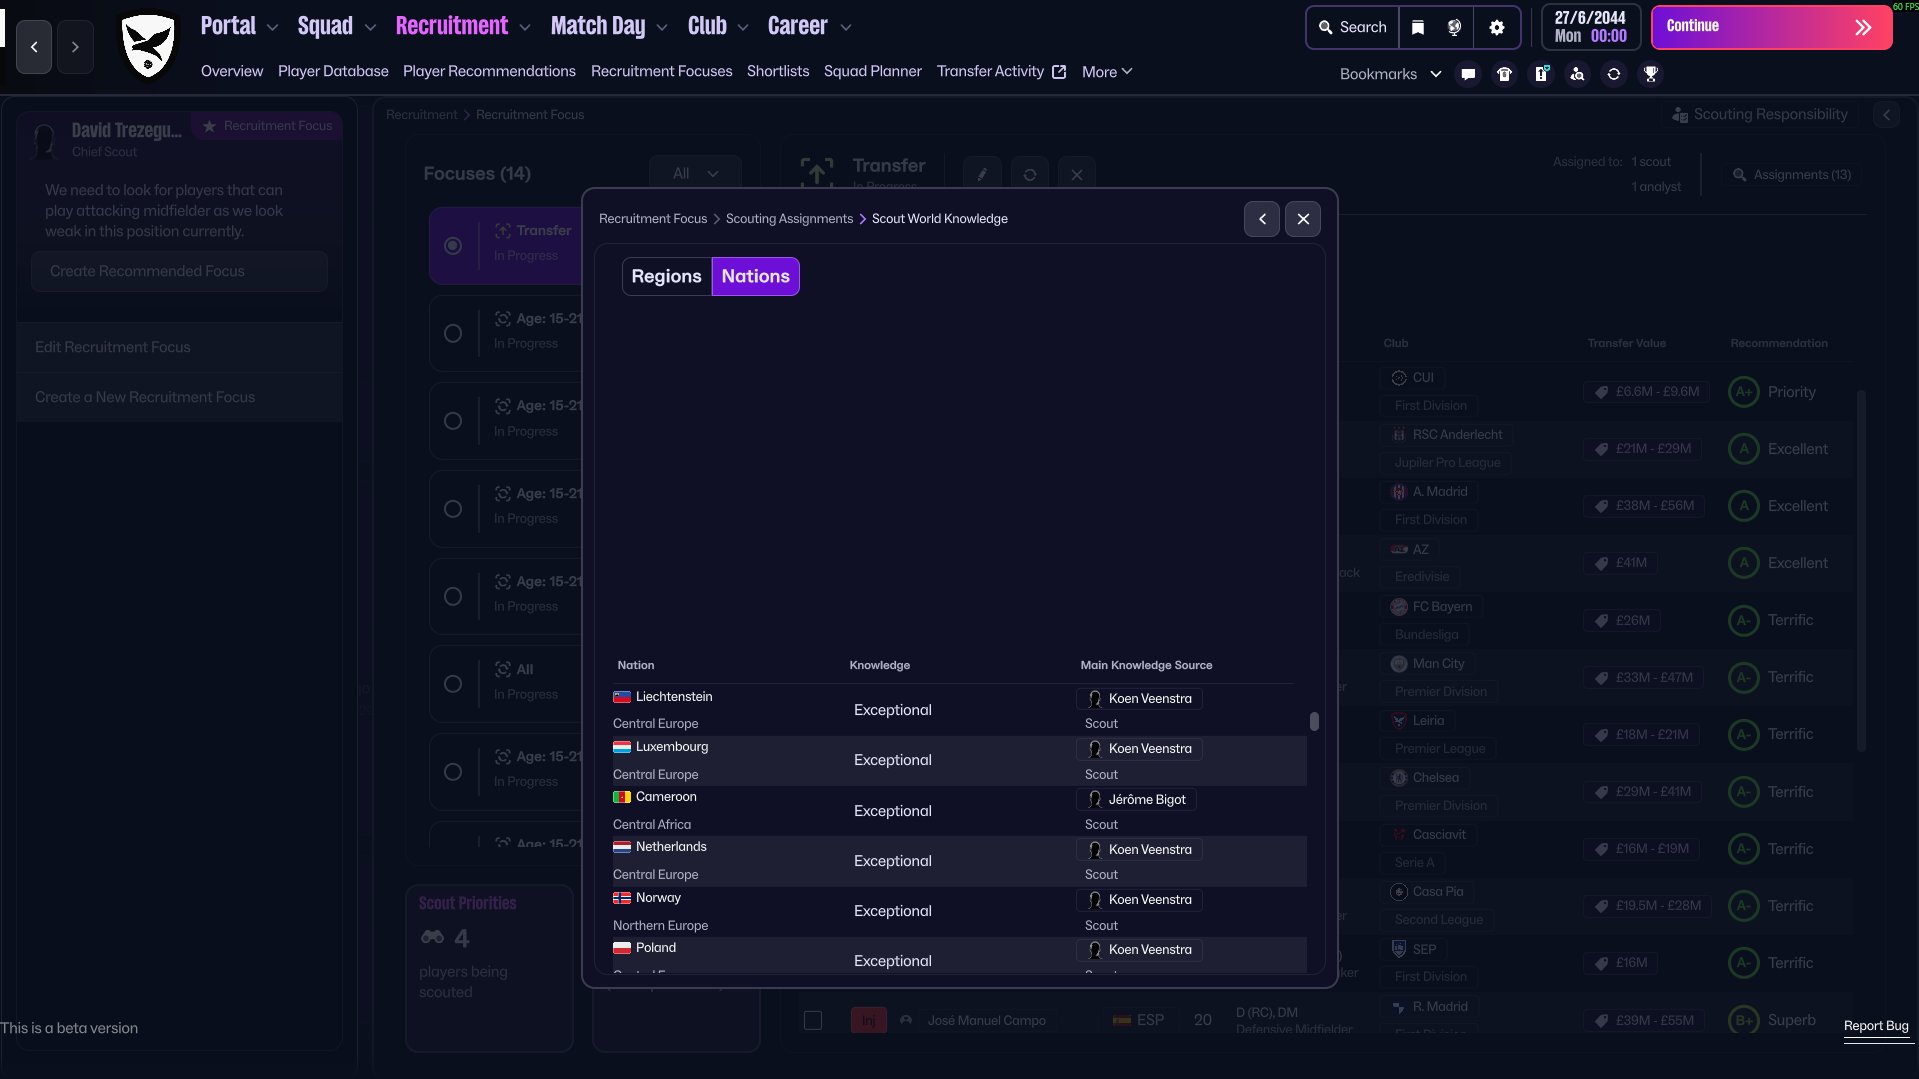The image size is (1919, 1079).
Task: Click the Report Bug link
Action: tap(1876, 1026)
